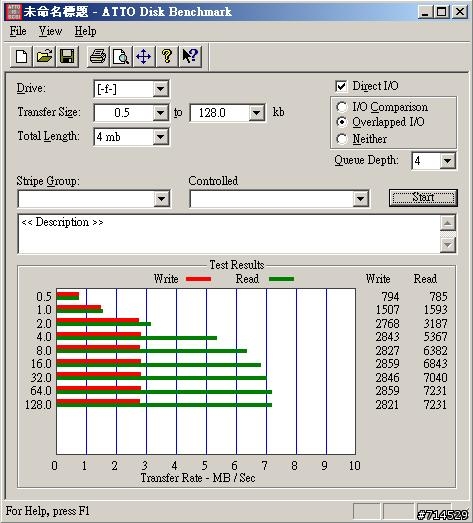Click the Write value 1507

tap(387, 310)
